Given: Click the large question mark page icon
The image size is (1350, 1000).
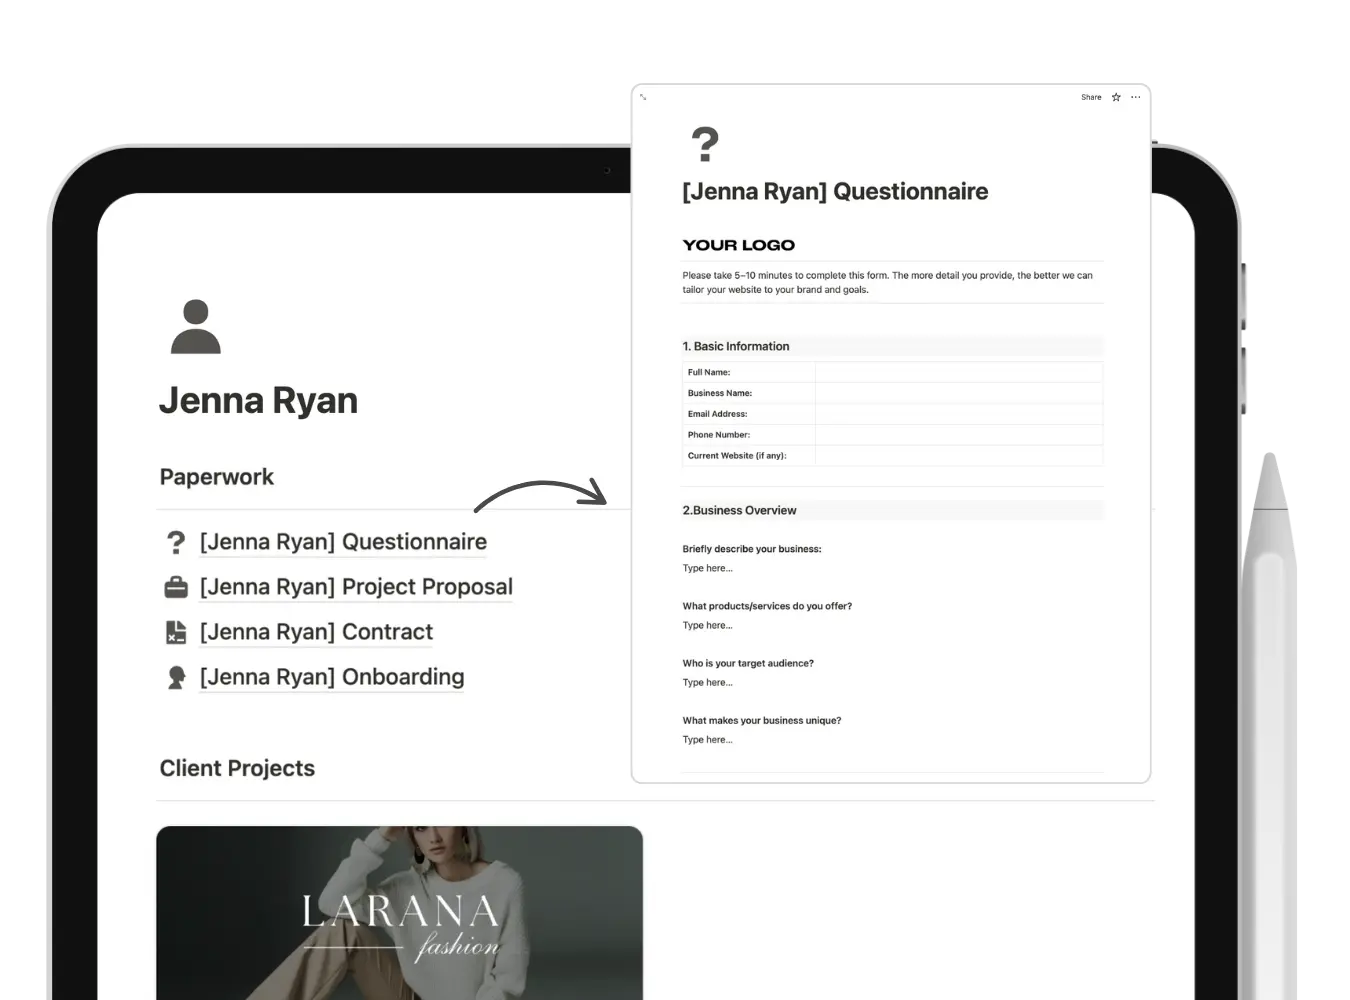Looking at the screenshot, I should coord(705,145).
